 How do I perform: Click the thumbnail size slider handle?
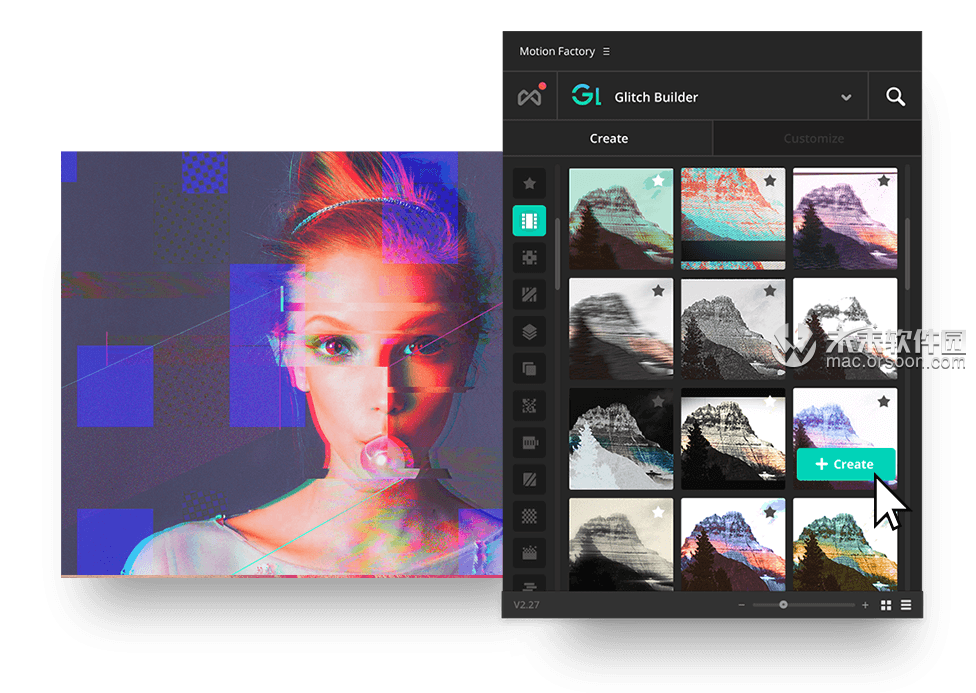pyautogui.click(x=783, y=605)
